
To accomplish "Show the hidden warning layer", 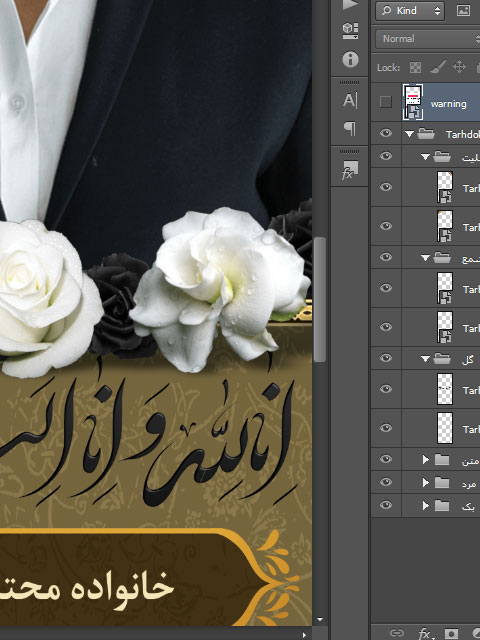I will (x=386, y=102).
